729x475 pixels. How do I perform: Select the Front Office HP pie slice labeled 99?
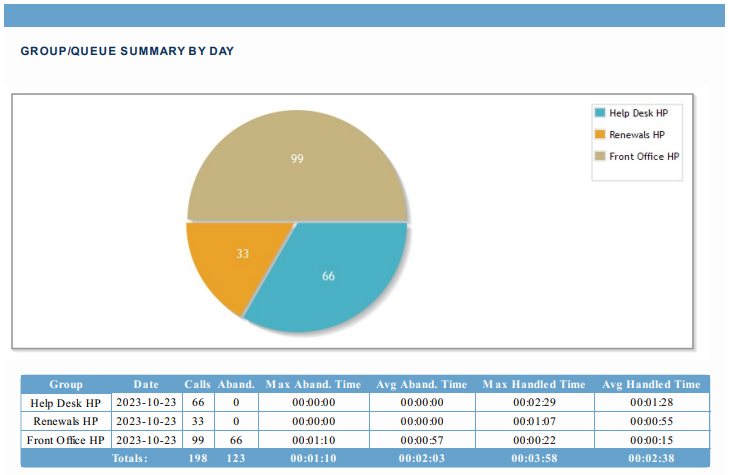[297, 167]
